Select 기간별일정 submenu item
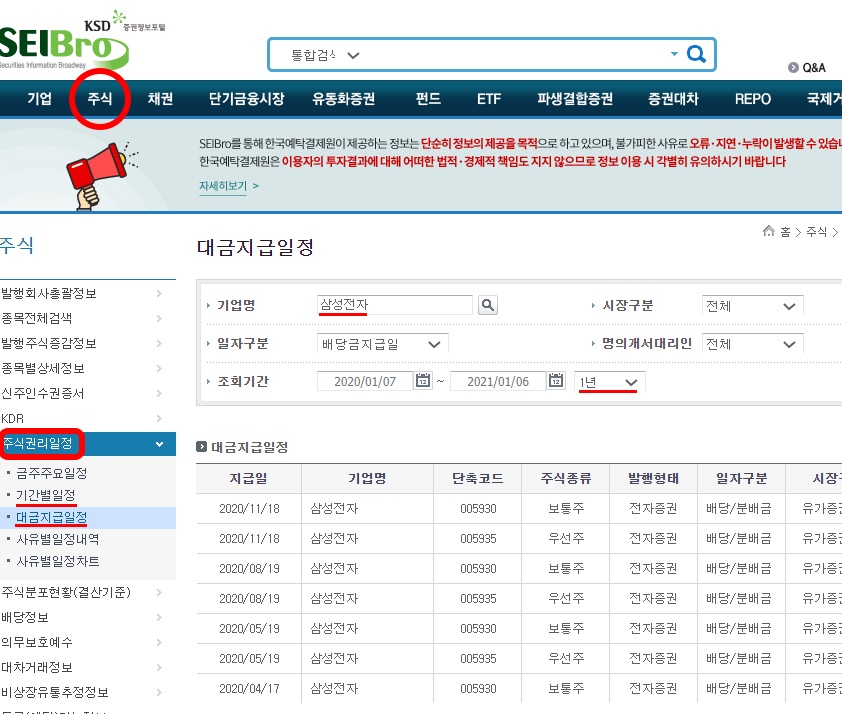The image size is (842, 714). (46, 495)
